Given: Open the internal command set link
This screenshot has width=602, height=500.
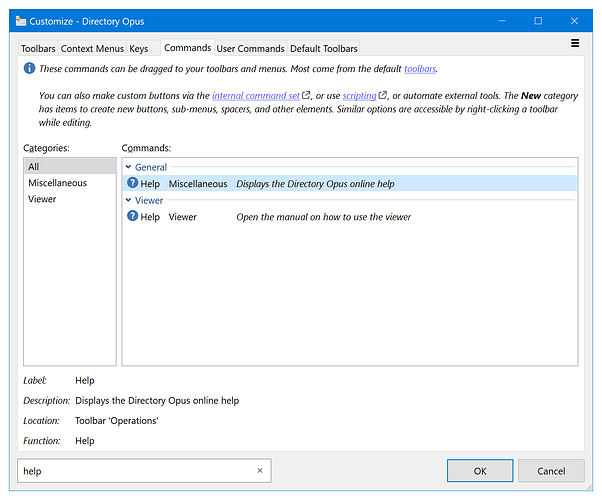Looking at the screenshot, I should tap(256, 95).
